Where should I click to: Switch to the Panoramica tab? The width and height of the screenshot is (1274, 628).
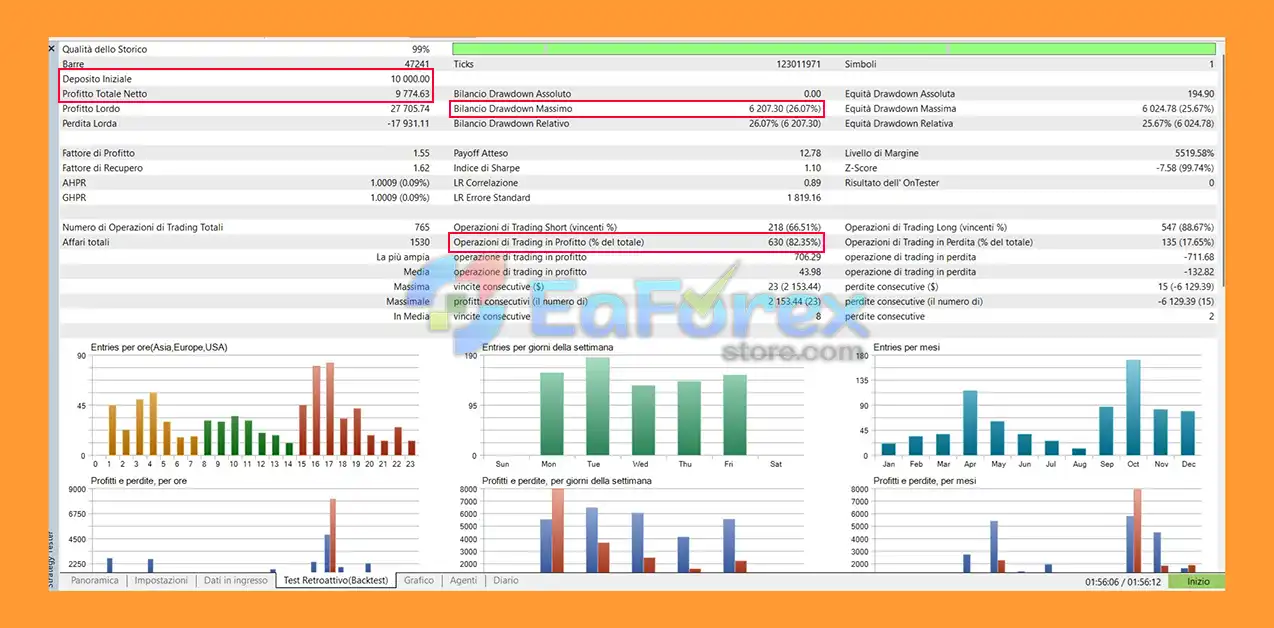(x=94, y=580)
